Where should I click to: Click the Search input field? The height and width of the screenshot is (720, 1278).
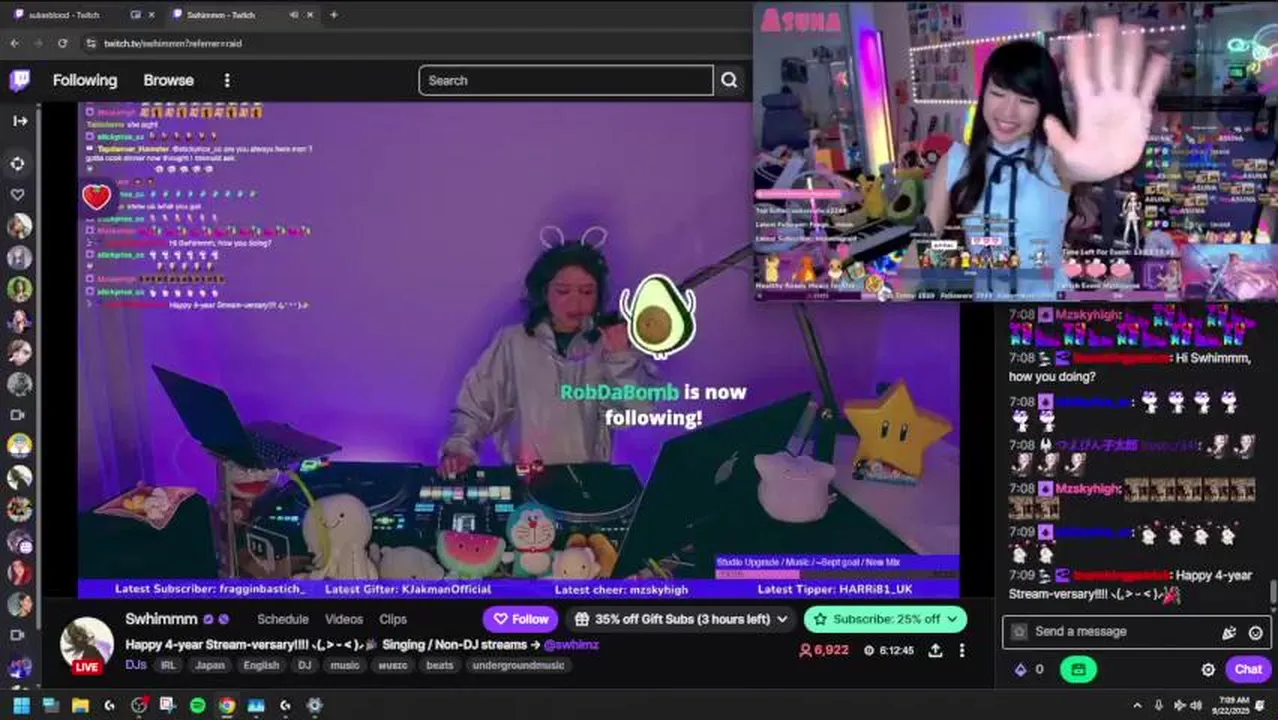pos(566,80)
